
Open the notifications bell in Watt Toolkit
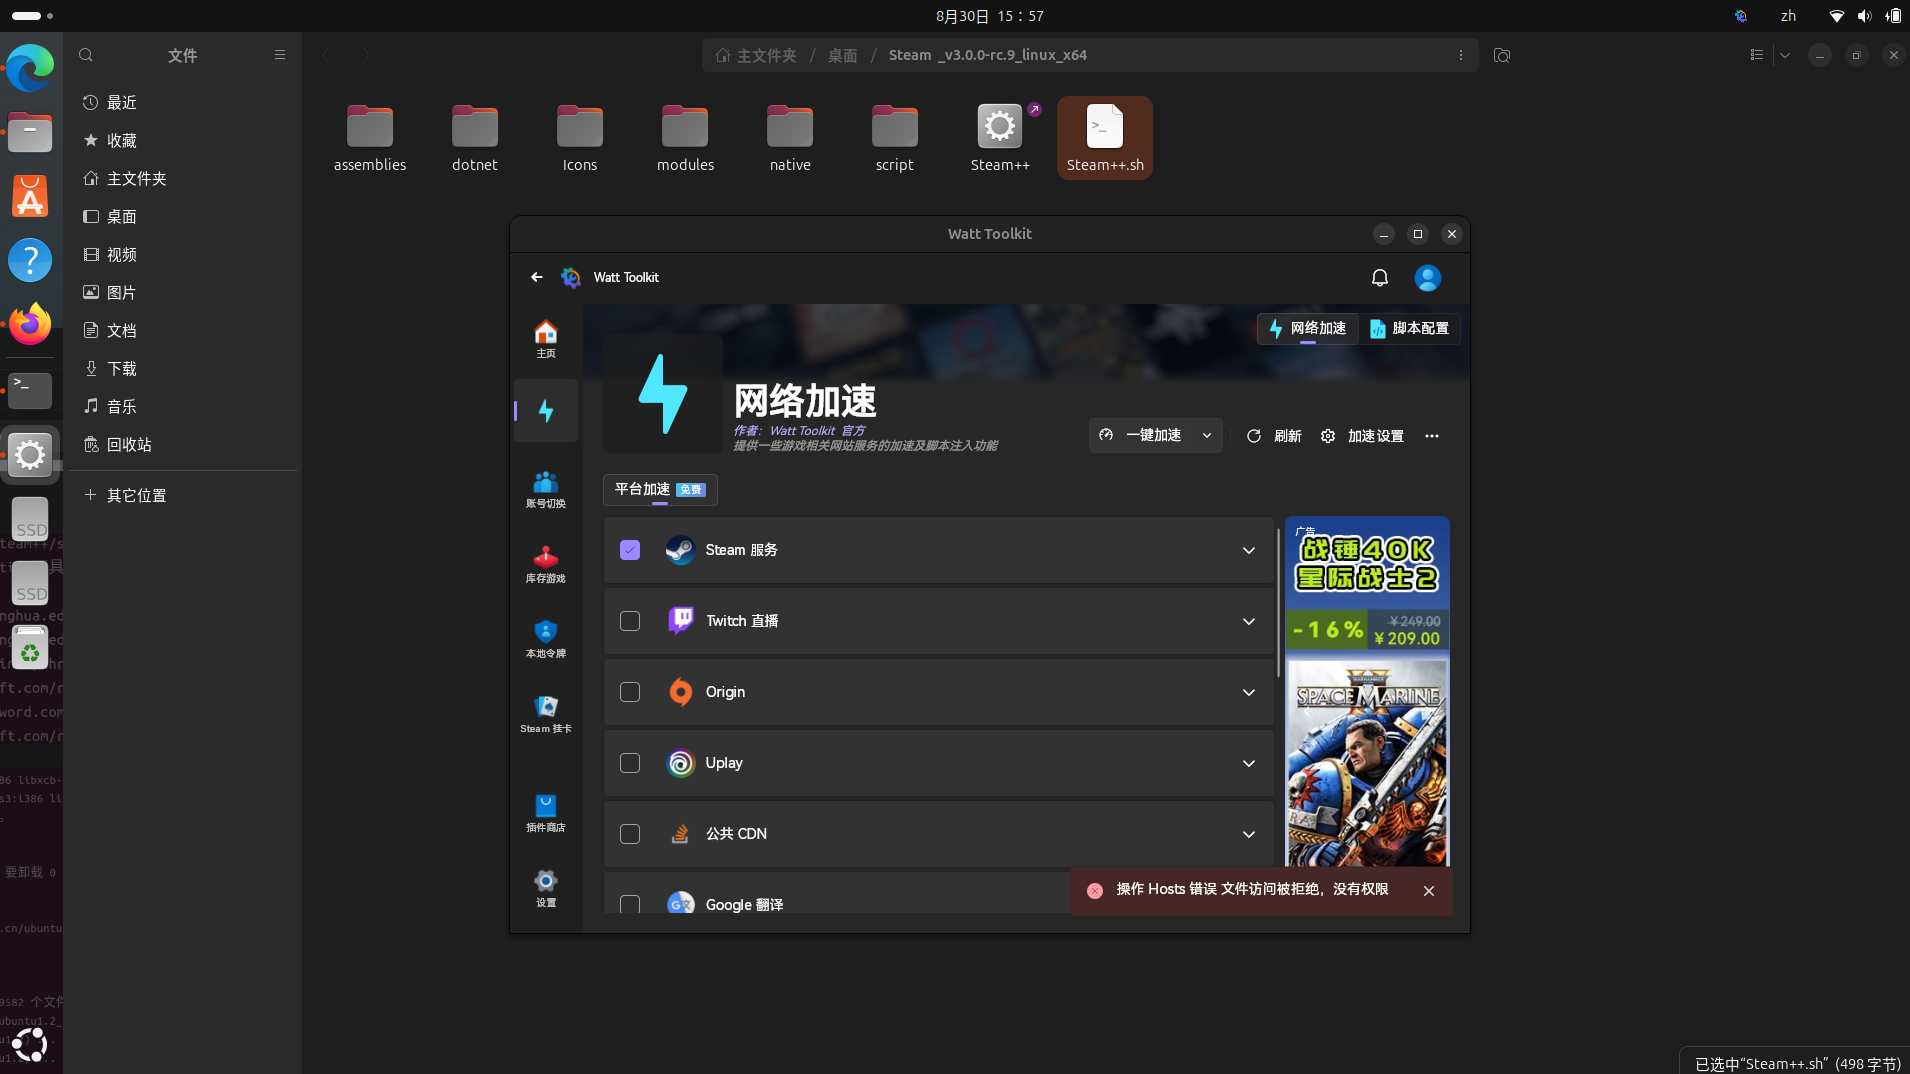(x=1380, y=277)
